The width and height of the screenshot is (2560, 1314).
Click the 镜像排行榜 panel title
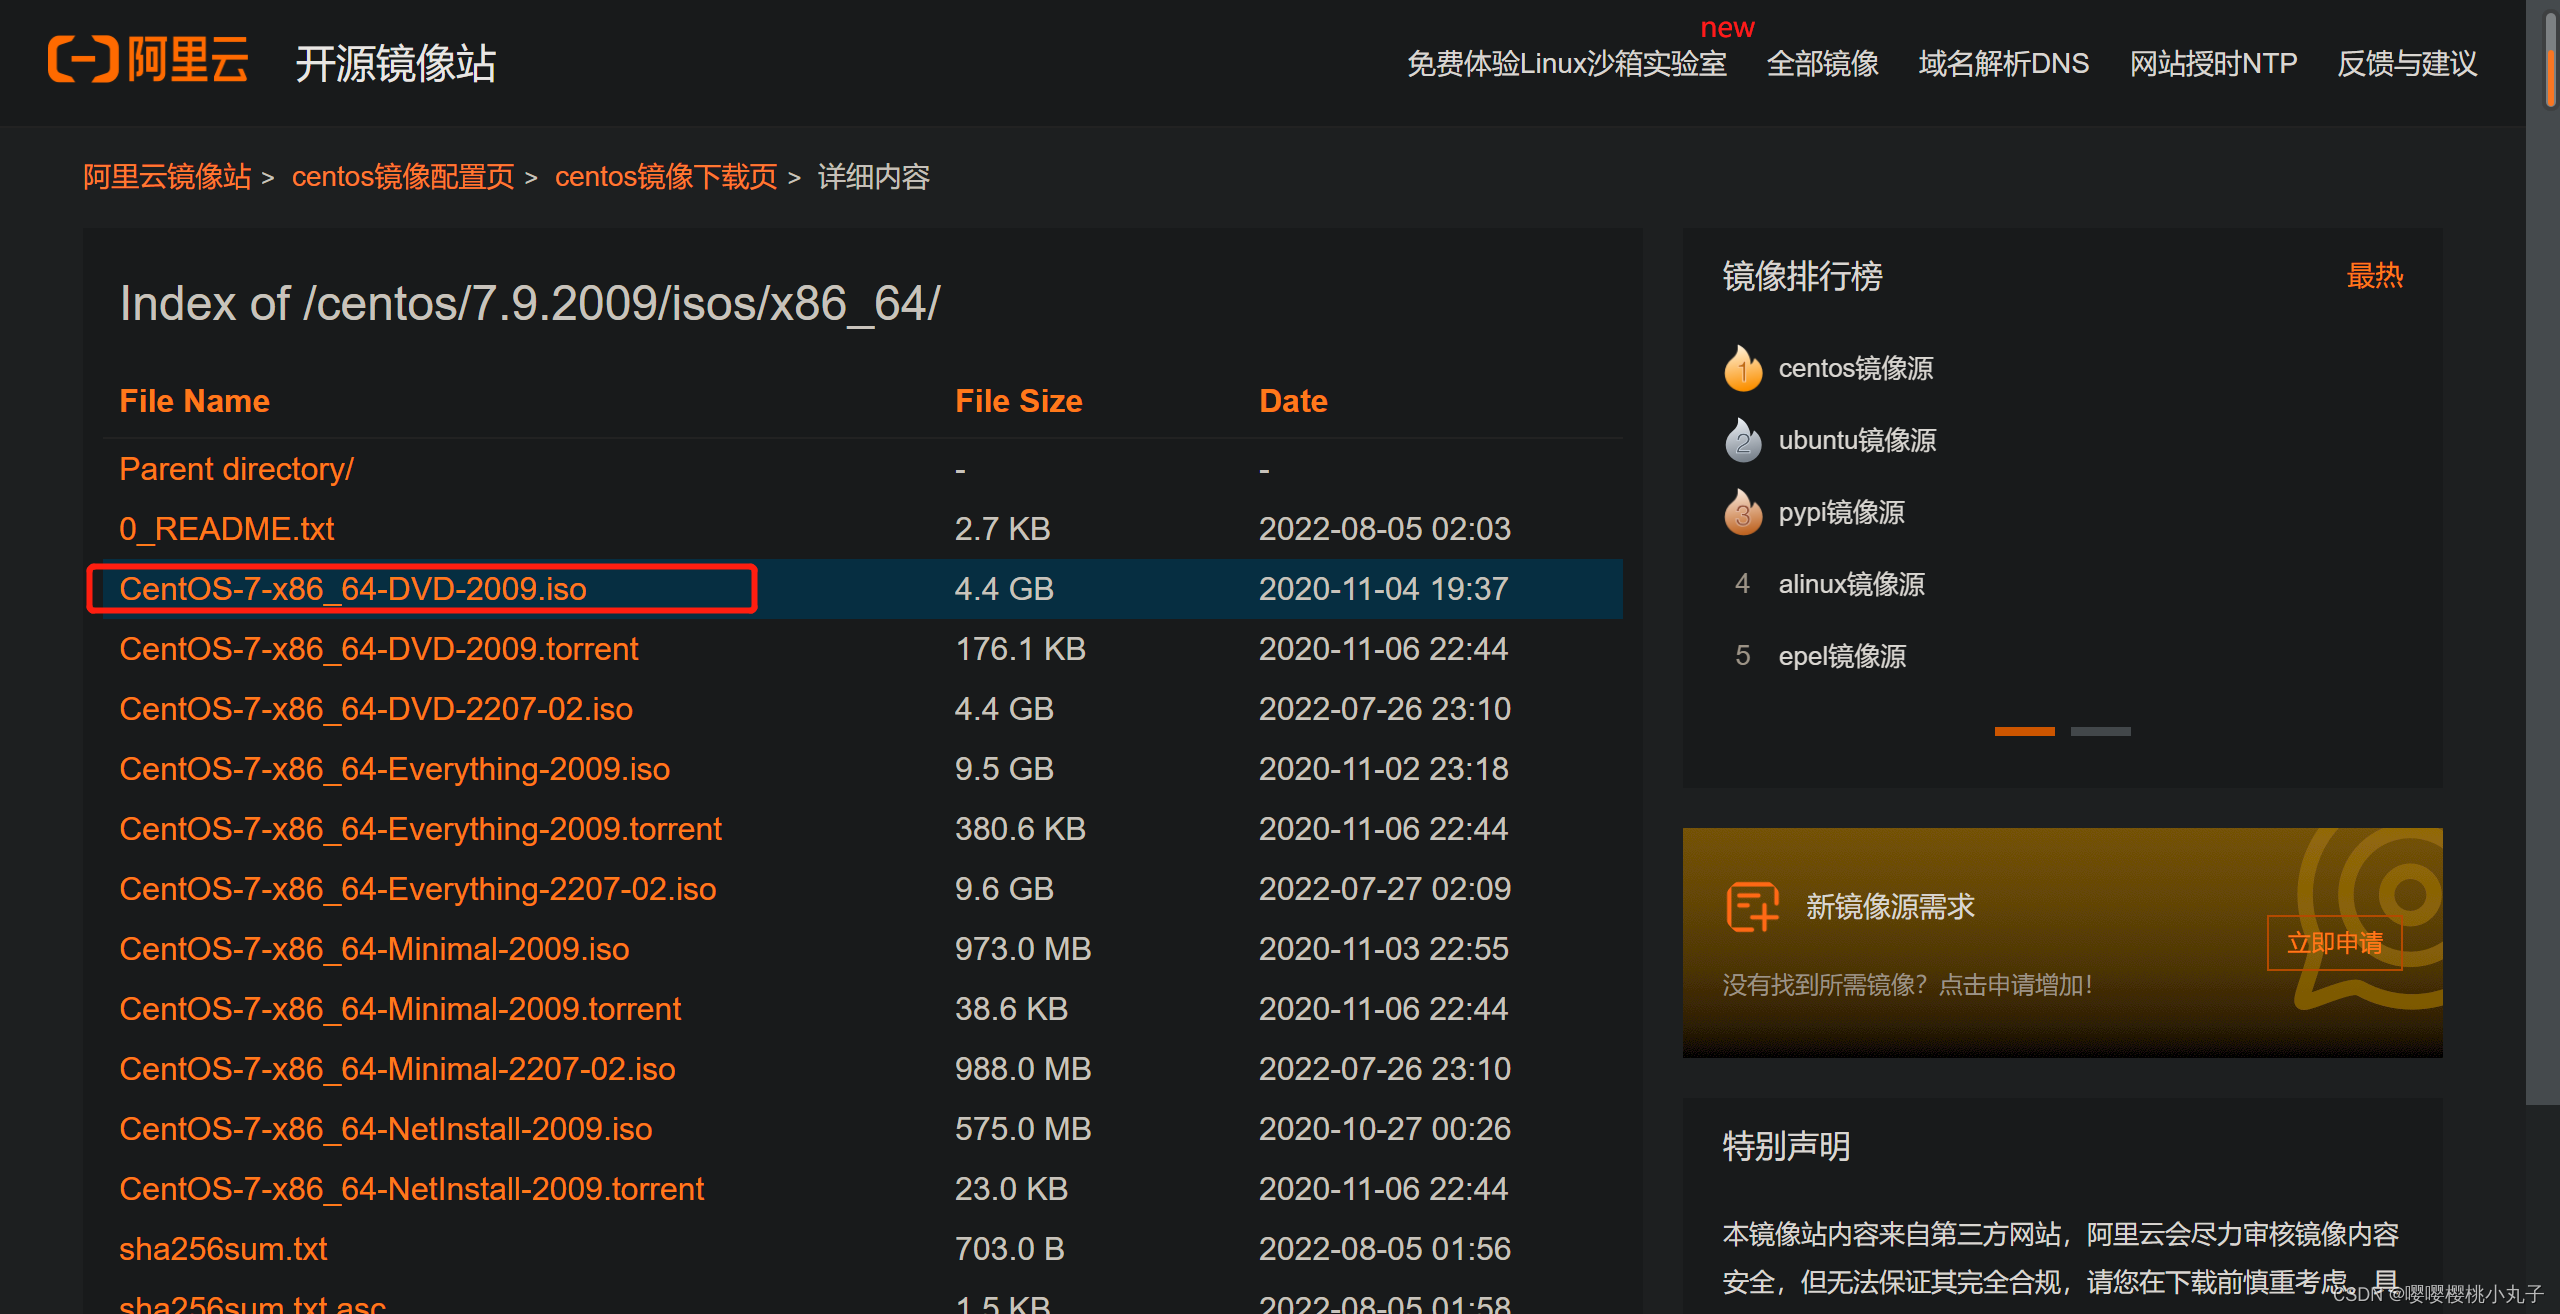pos(1802,276)
